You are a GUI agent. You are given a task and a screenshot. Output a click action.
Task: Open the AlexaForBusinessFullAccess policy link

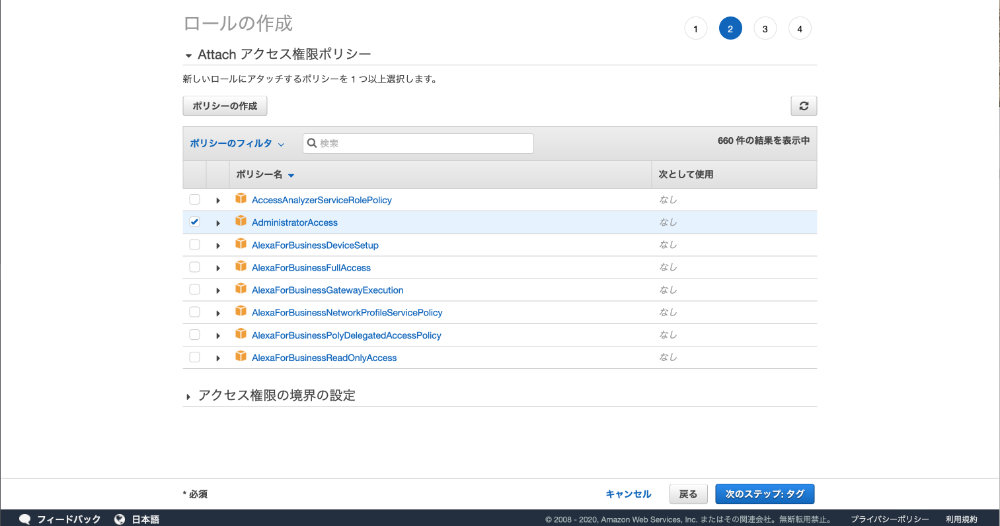[311, 268]
